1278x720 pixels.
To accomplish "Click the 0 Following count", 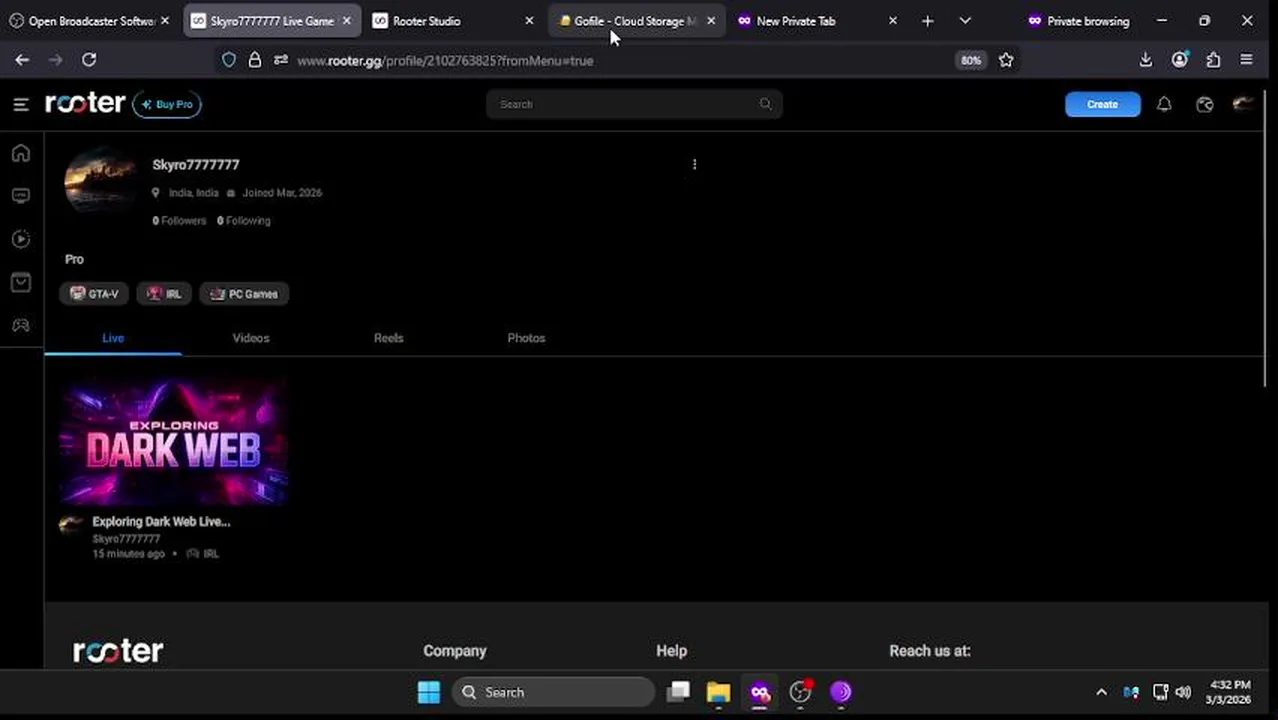I will [x=243, y=220].
